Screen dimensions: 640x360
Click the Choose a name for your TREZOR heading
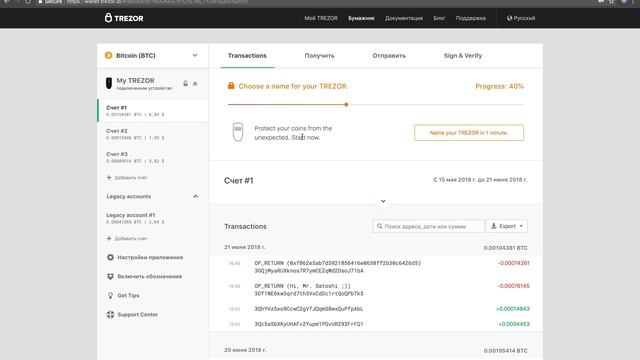(293, 86)
